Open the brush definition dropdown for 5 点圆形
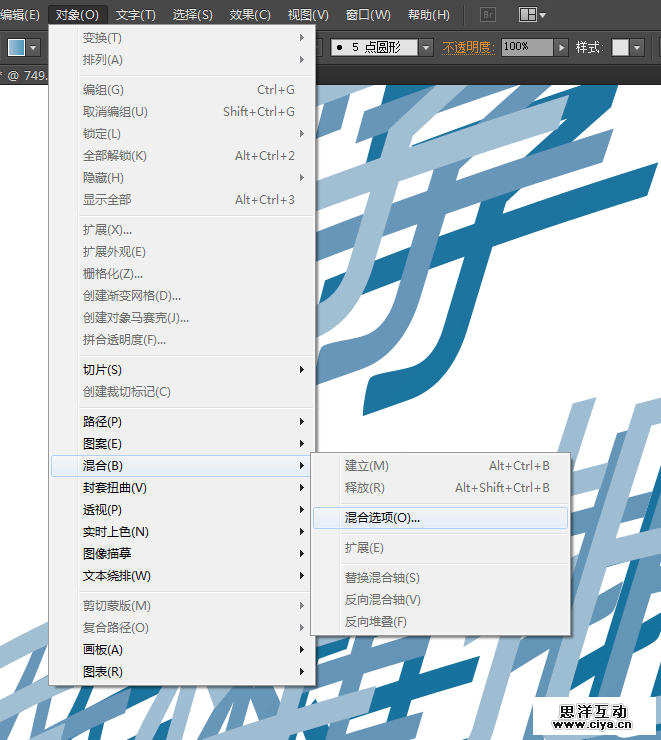 pyautogui.click(x=426, y=47)
